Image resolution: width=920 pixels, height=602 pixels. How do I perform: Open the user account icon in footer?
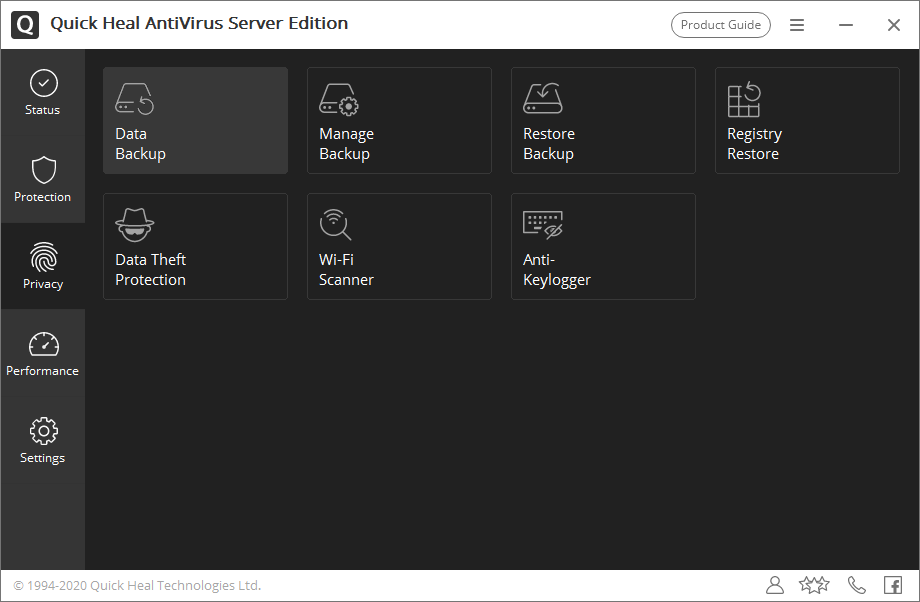[775, 585]
